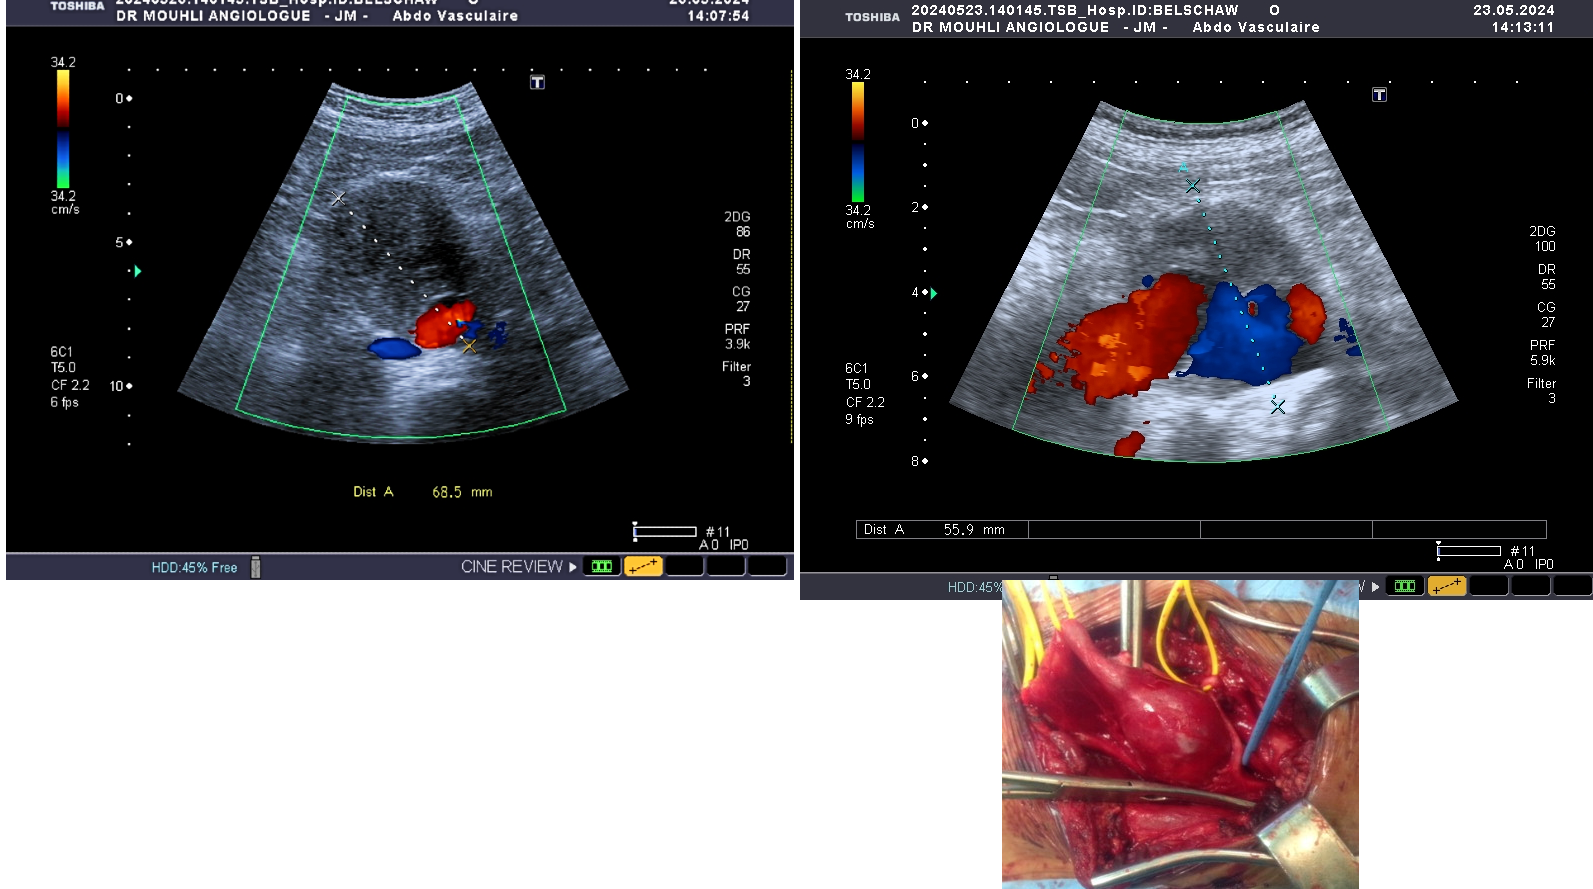The width and height of the screenshot is (1593, 889).
Task: Click the first empty button after left caliper tool
Action: 684,567
